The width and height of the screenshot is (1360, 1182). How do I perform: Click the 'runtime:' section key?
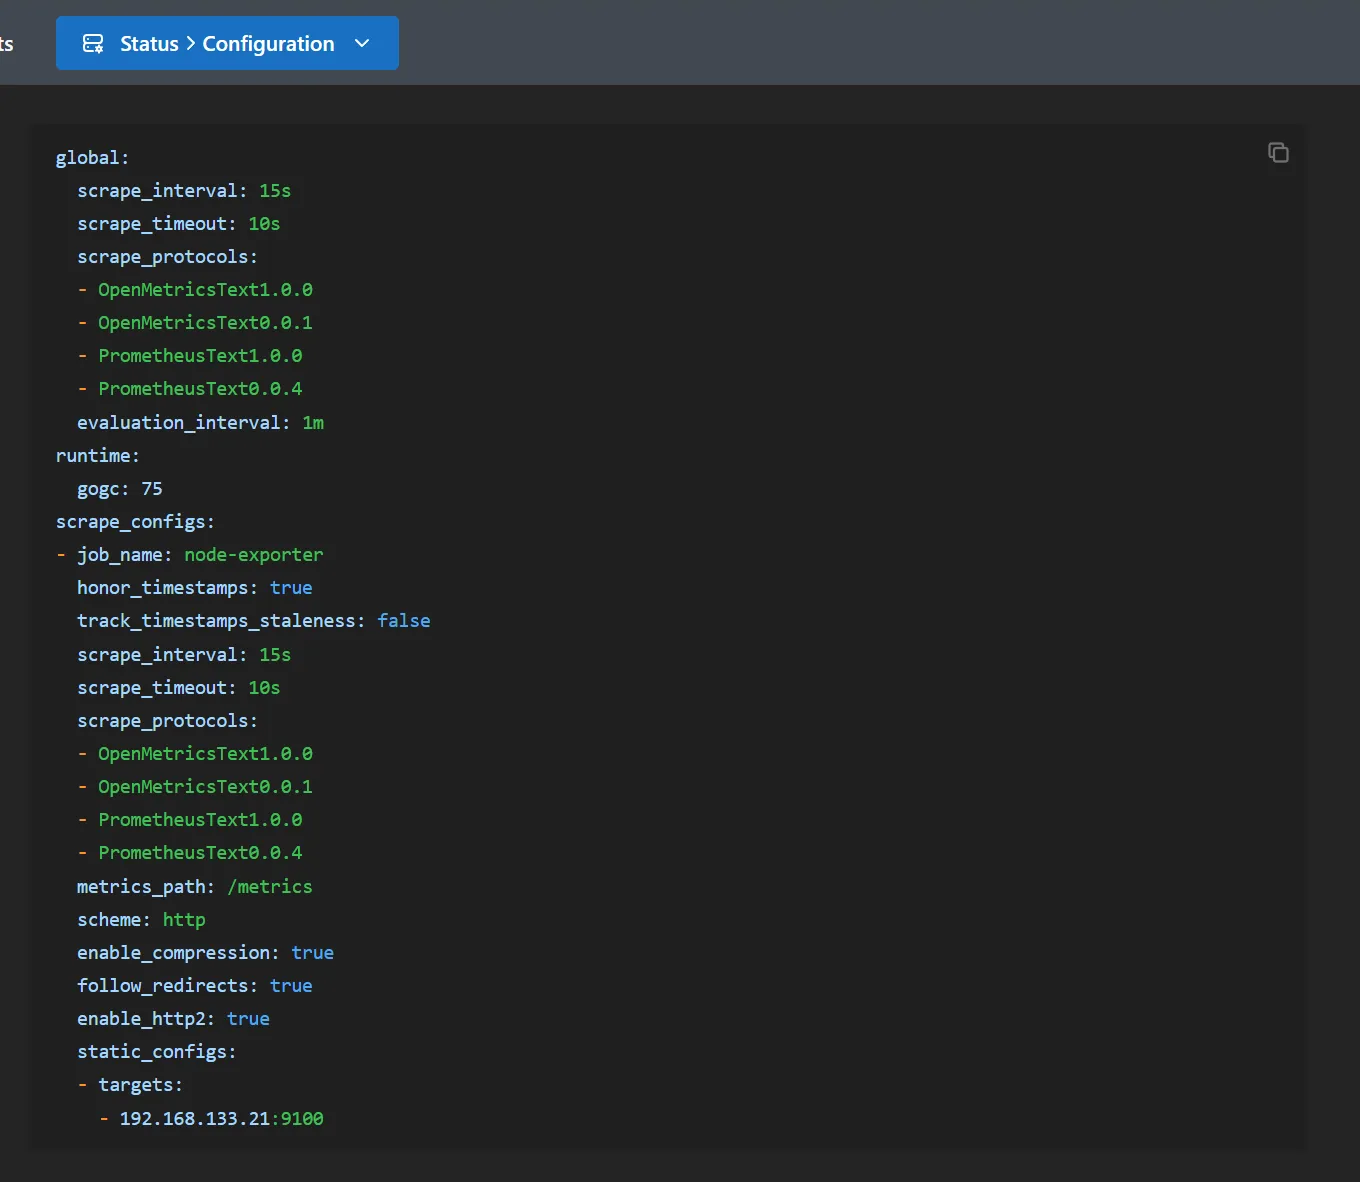[98, 456]
